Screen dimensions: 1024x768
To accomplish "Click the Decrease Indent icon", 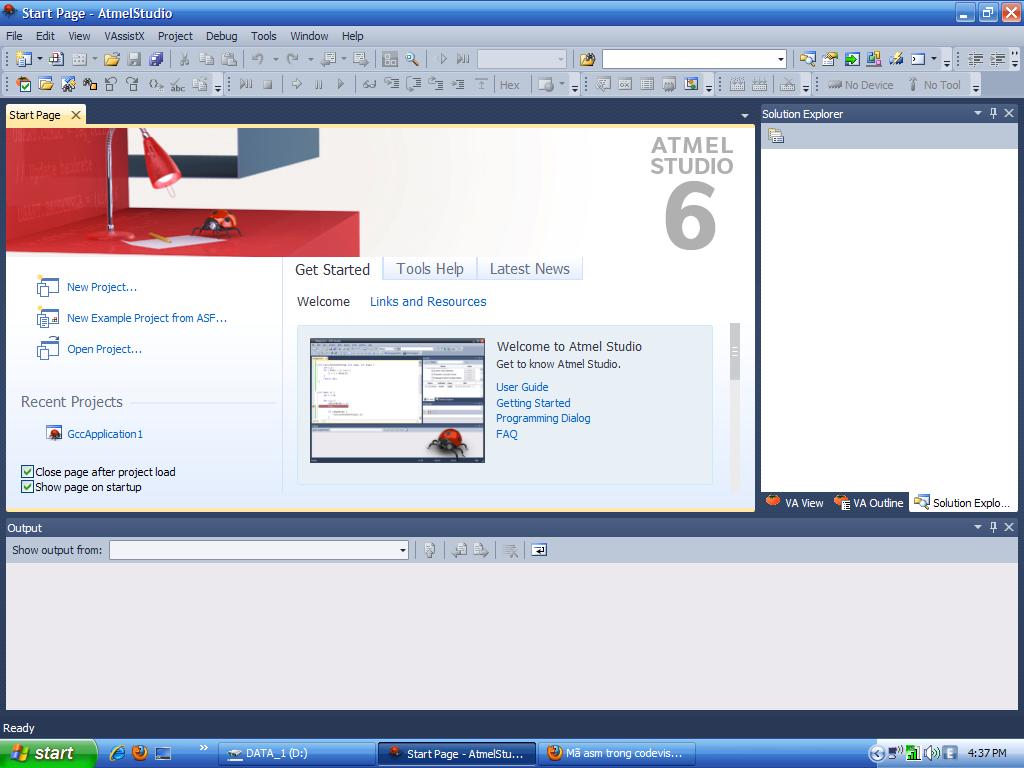I will click(x=975, y=59).
